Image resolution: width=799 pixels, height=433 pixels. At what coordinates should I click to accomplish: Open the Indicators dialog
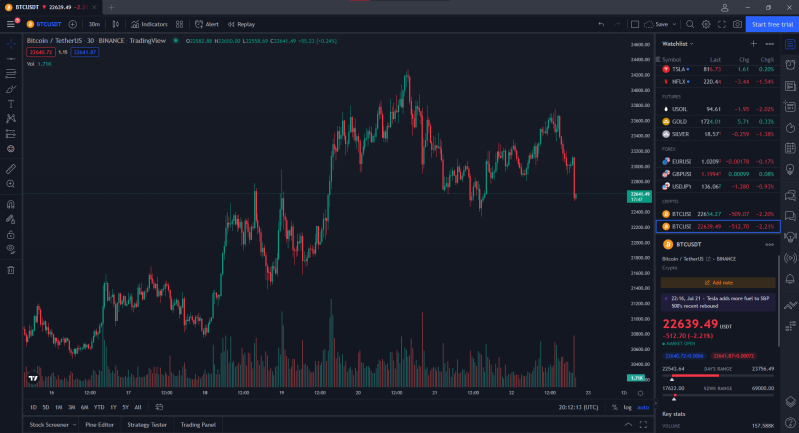[x=149, y=24]
